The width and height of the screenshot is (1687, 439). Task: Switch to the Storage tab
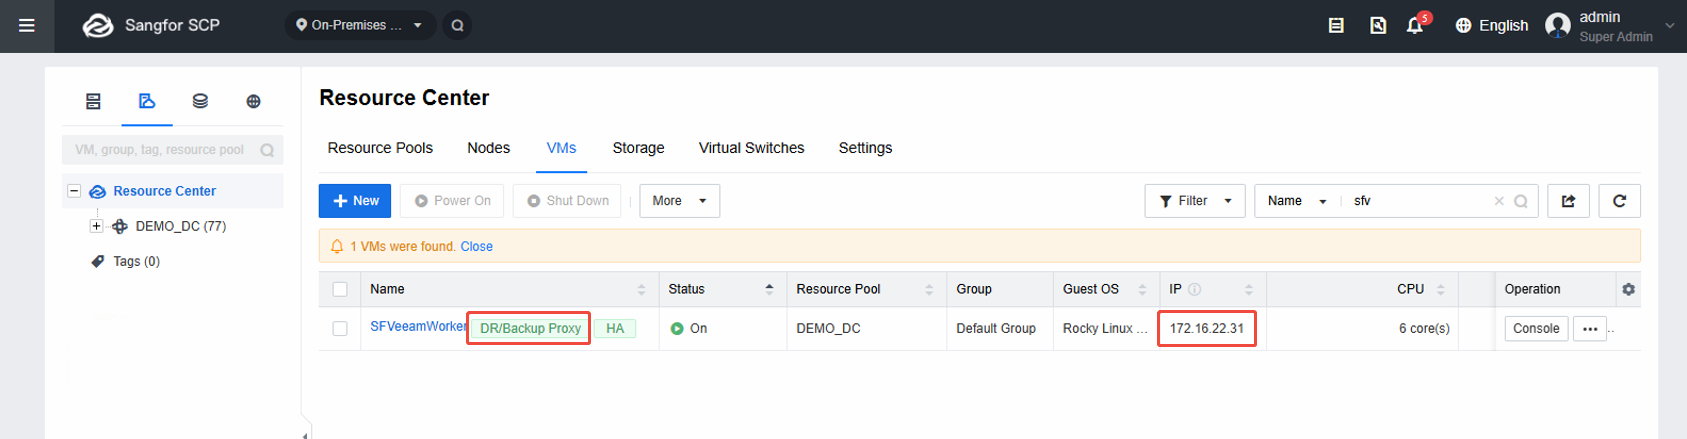coord(638,148)
